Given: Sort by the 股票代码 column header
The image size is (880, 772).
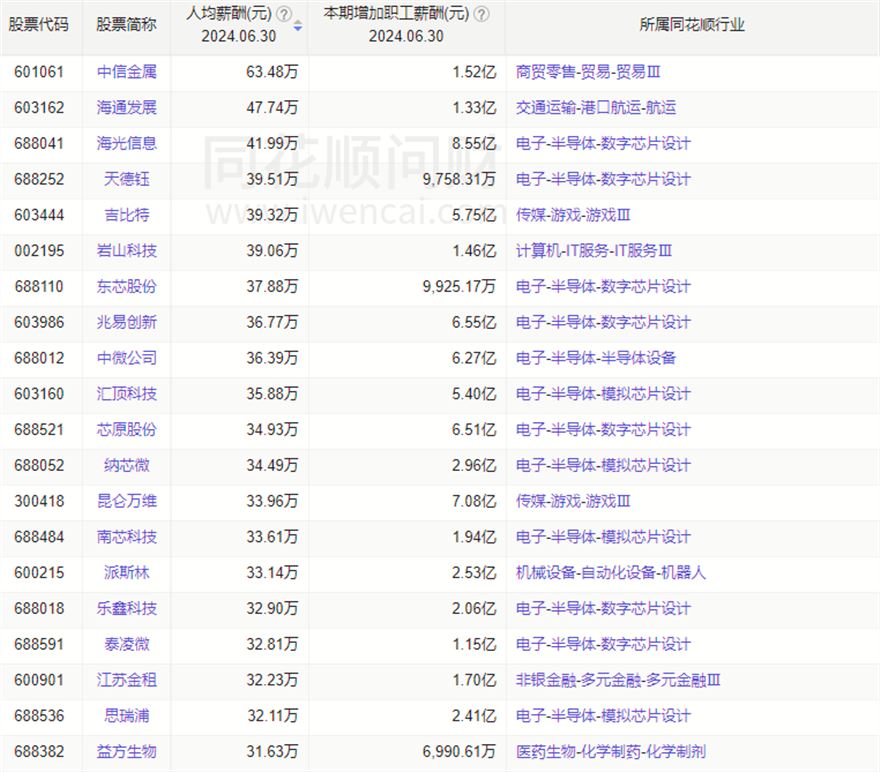Looking at the screenshot, I should (x=39, y=25).
